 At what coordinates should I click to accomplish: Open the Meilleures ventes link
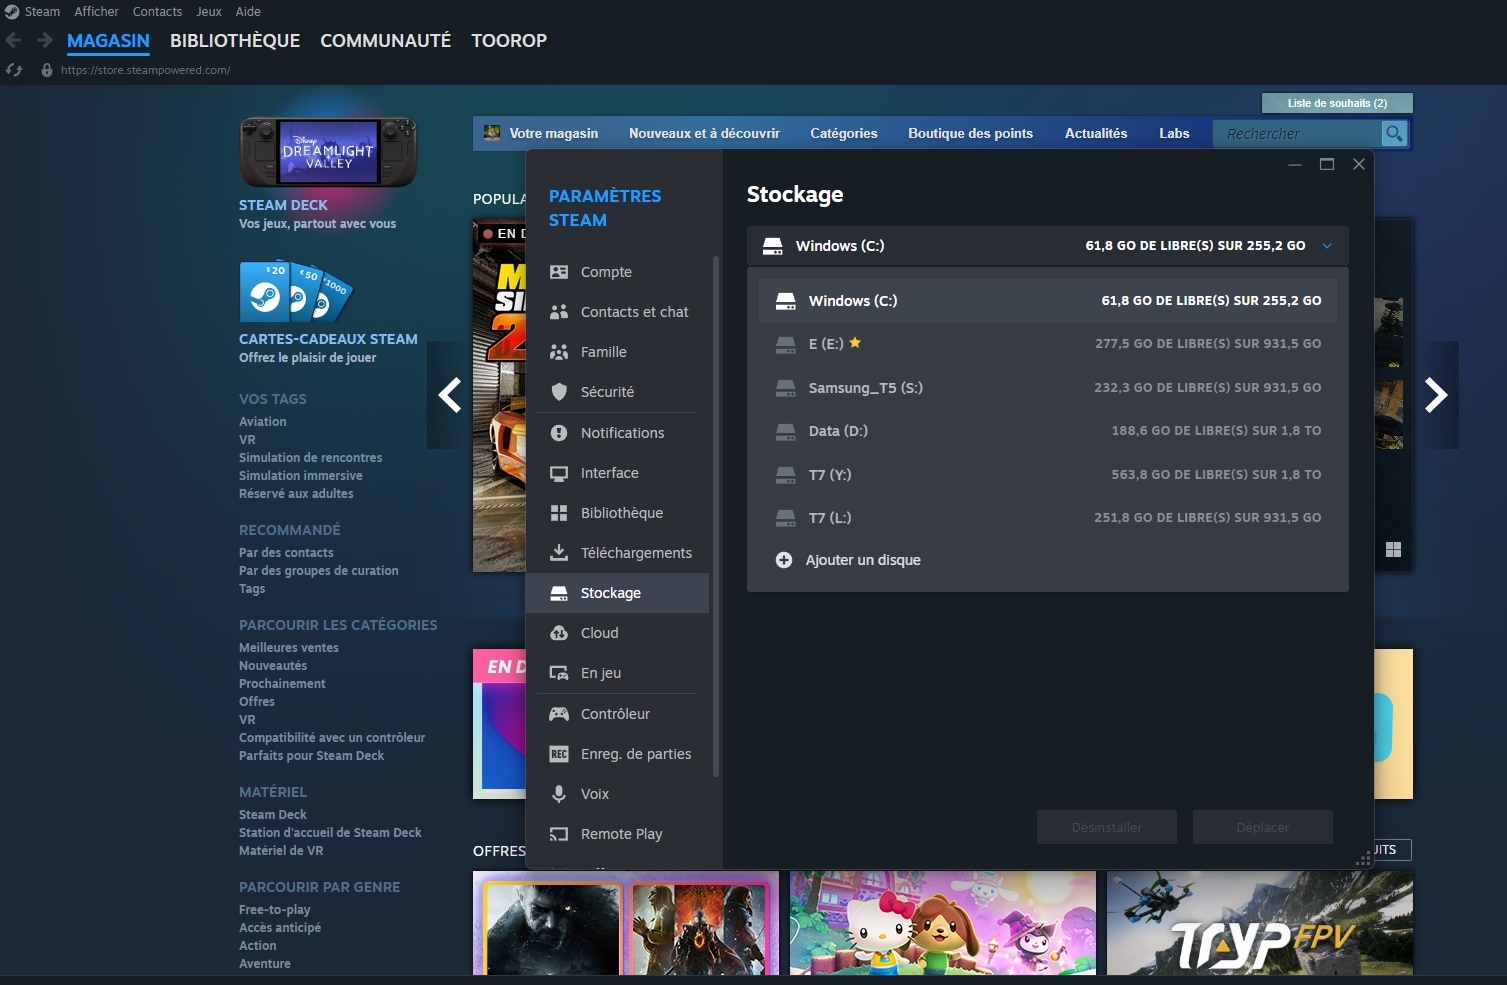coord(289,648)
